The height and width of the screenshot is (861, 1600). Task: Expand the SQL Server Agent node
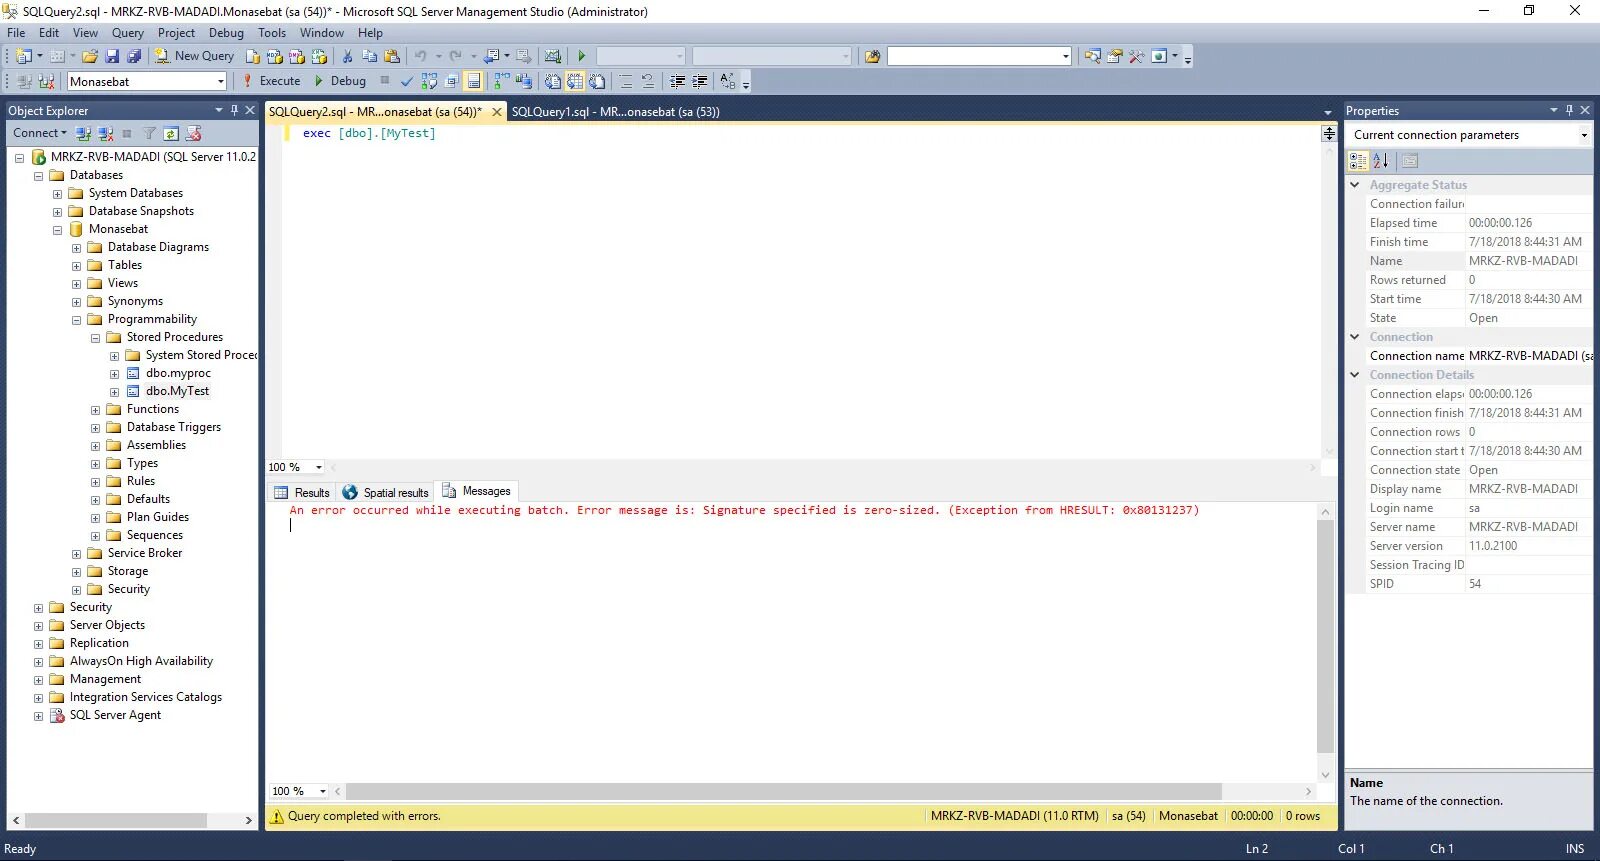tap(38, 716)
